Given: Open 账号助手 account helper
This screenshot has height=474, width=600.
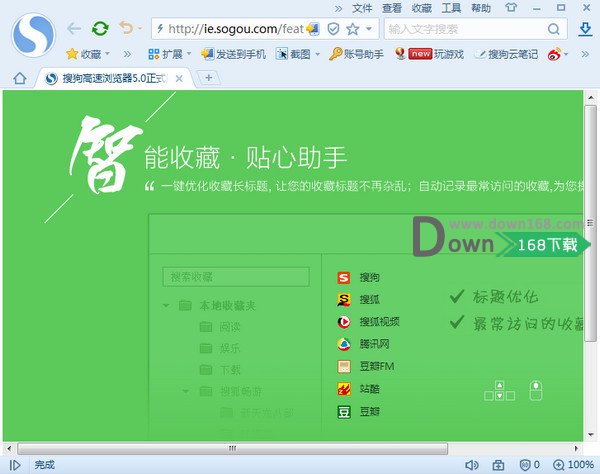Looking at the screenshot, I should (356, 54).
